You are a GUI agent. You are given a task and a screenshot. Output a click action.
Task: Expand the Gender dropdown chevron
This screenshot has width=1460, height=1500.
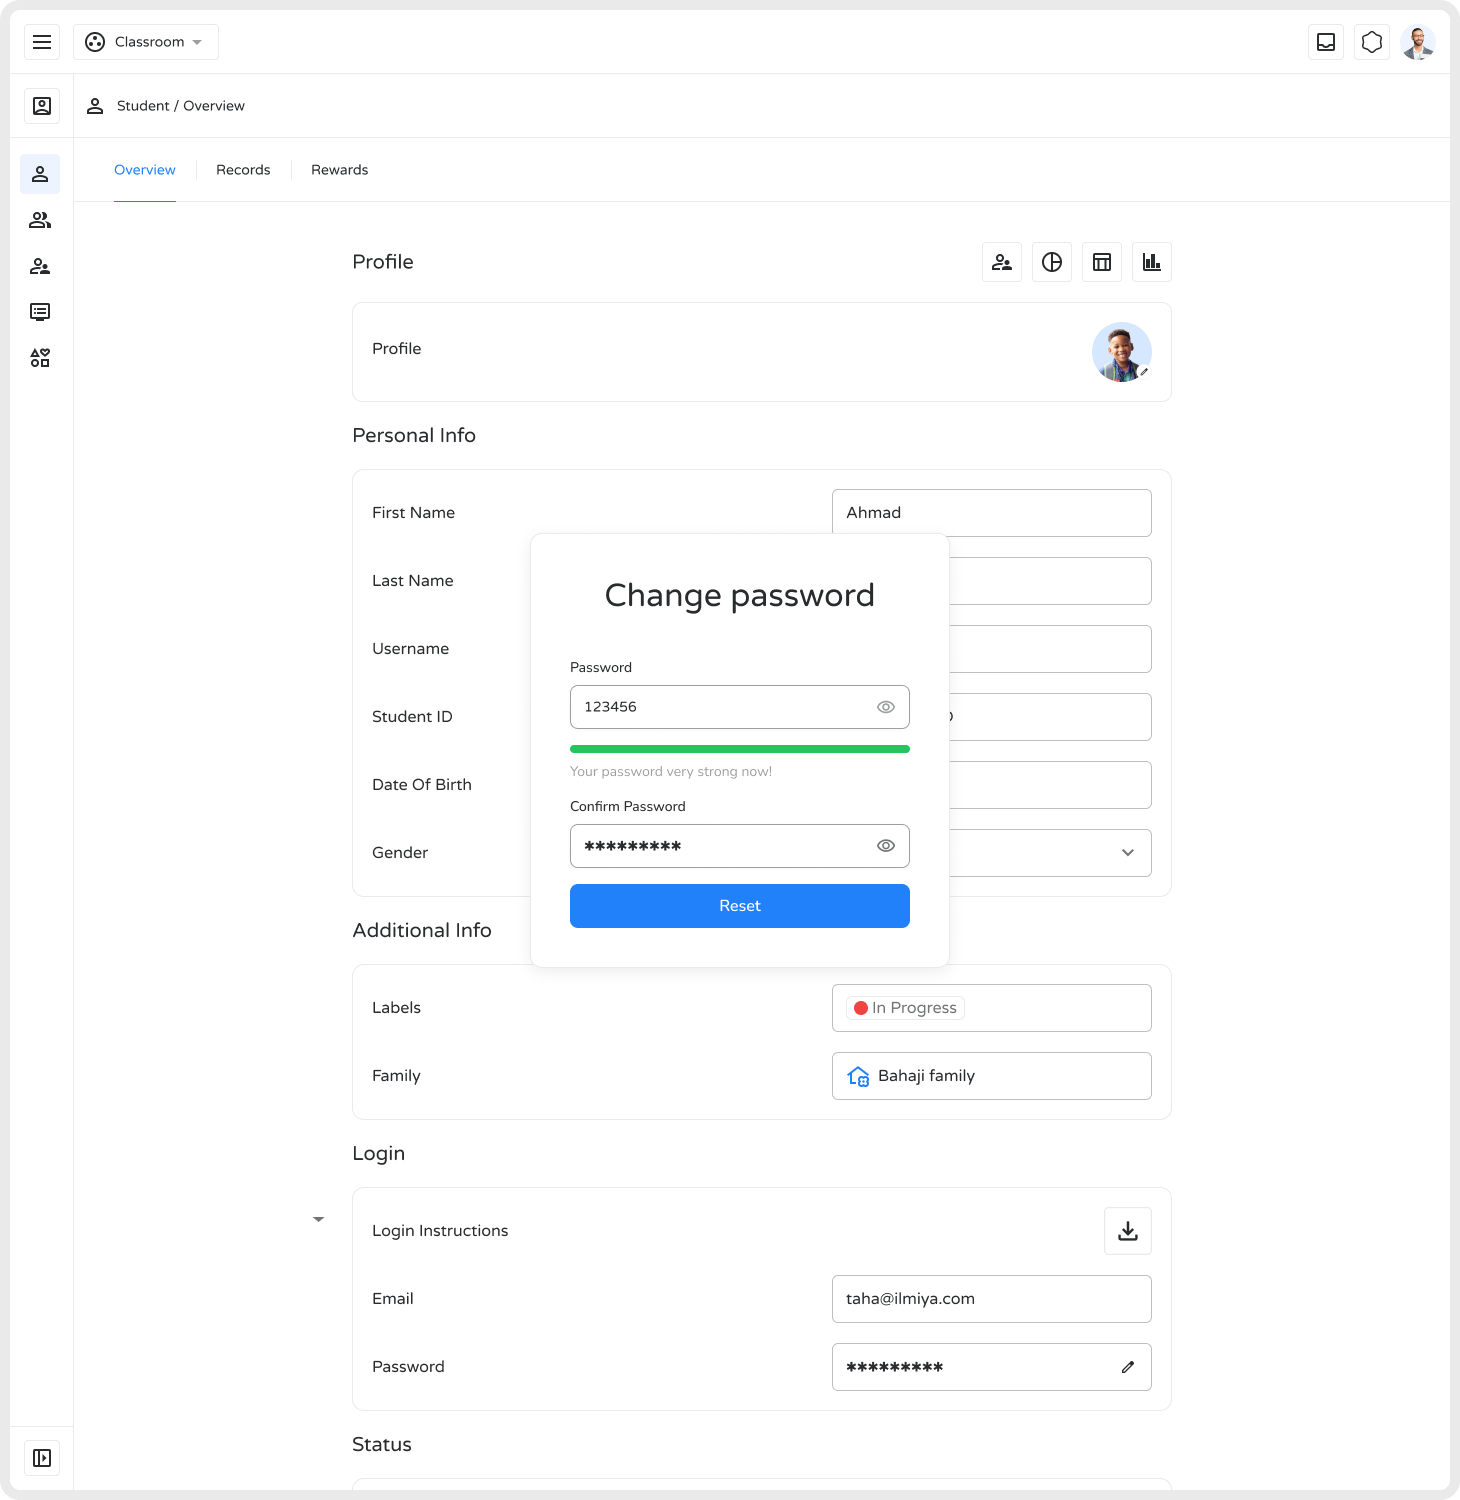(1128, 853)
